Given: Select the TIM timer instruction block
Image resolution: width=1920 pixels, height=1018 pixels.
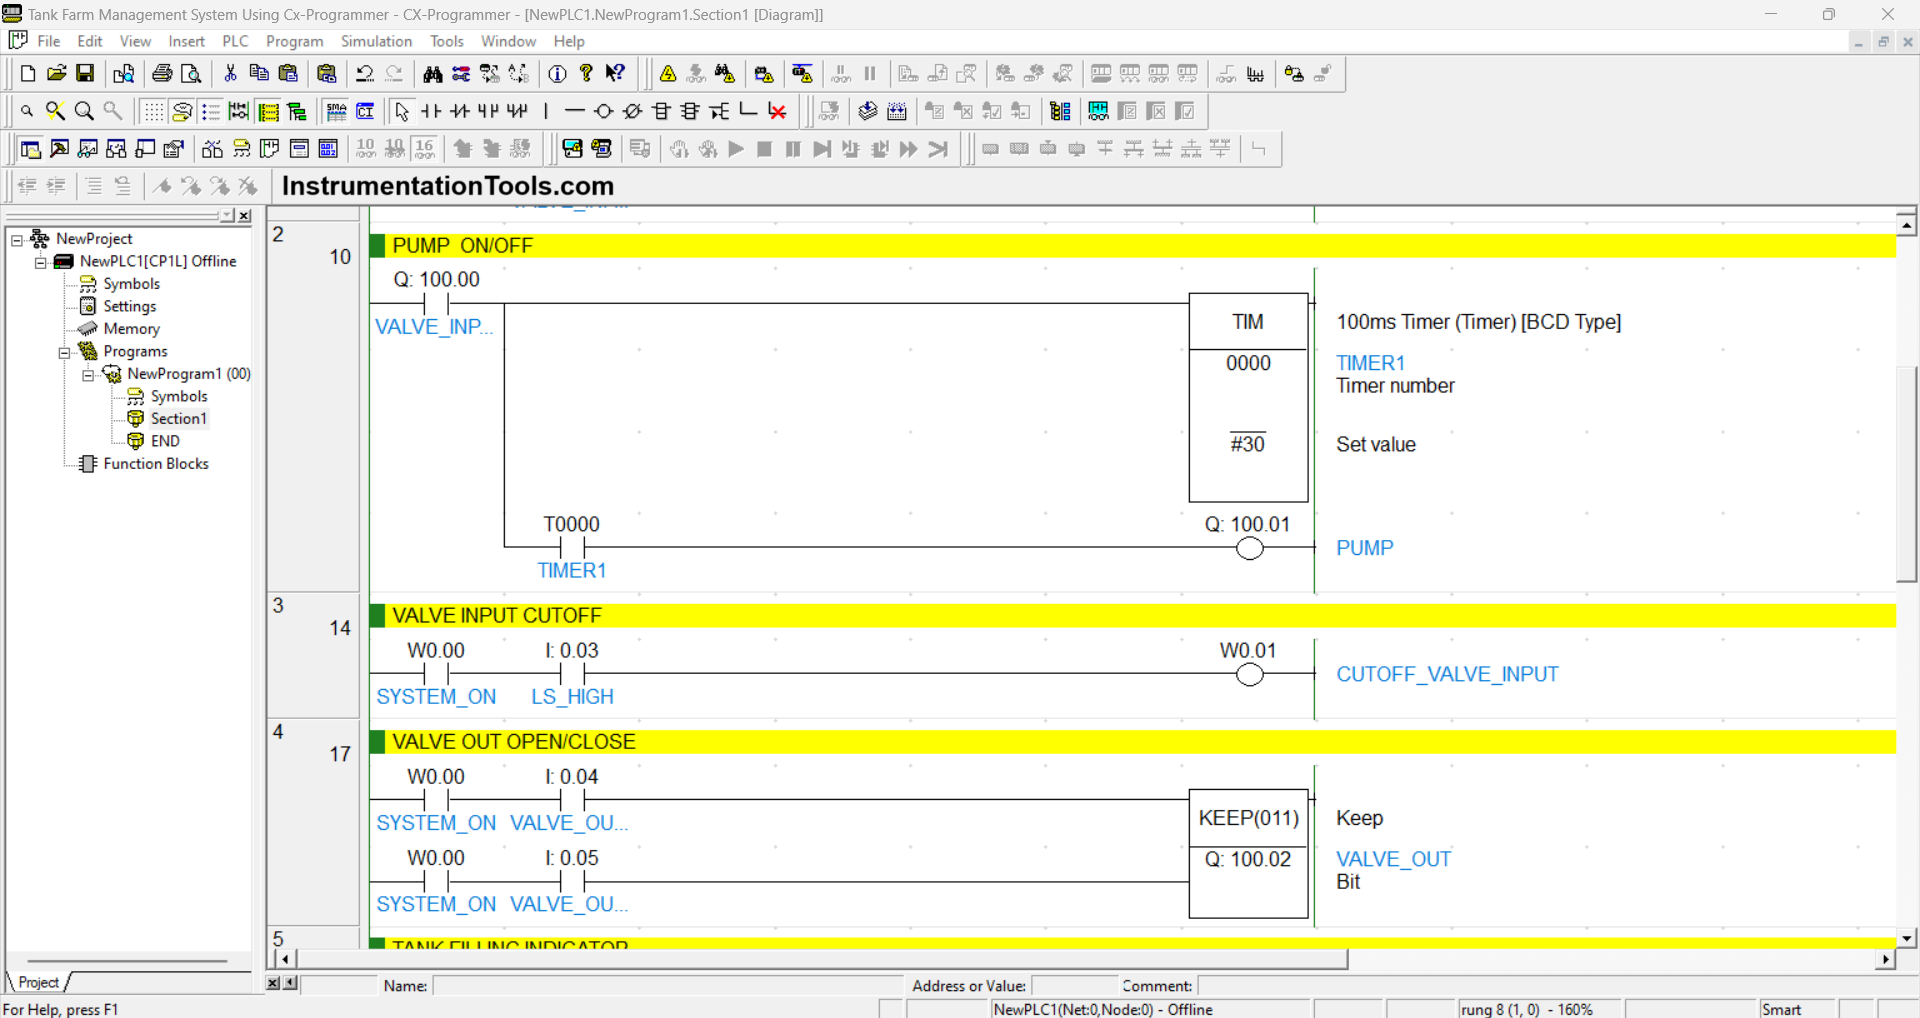Looking at the screenshot, I should tap(1248, 397).
